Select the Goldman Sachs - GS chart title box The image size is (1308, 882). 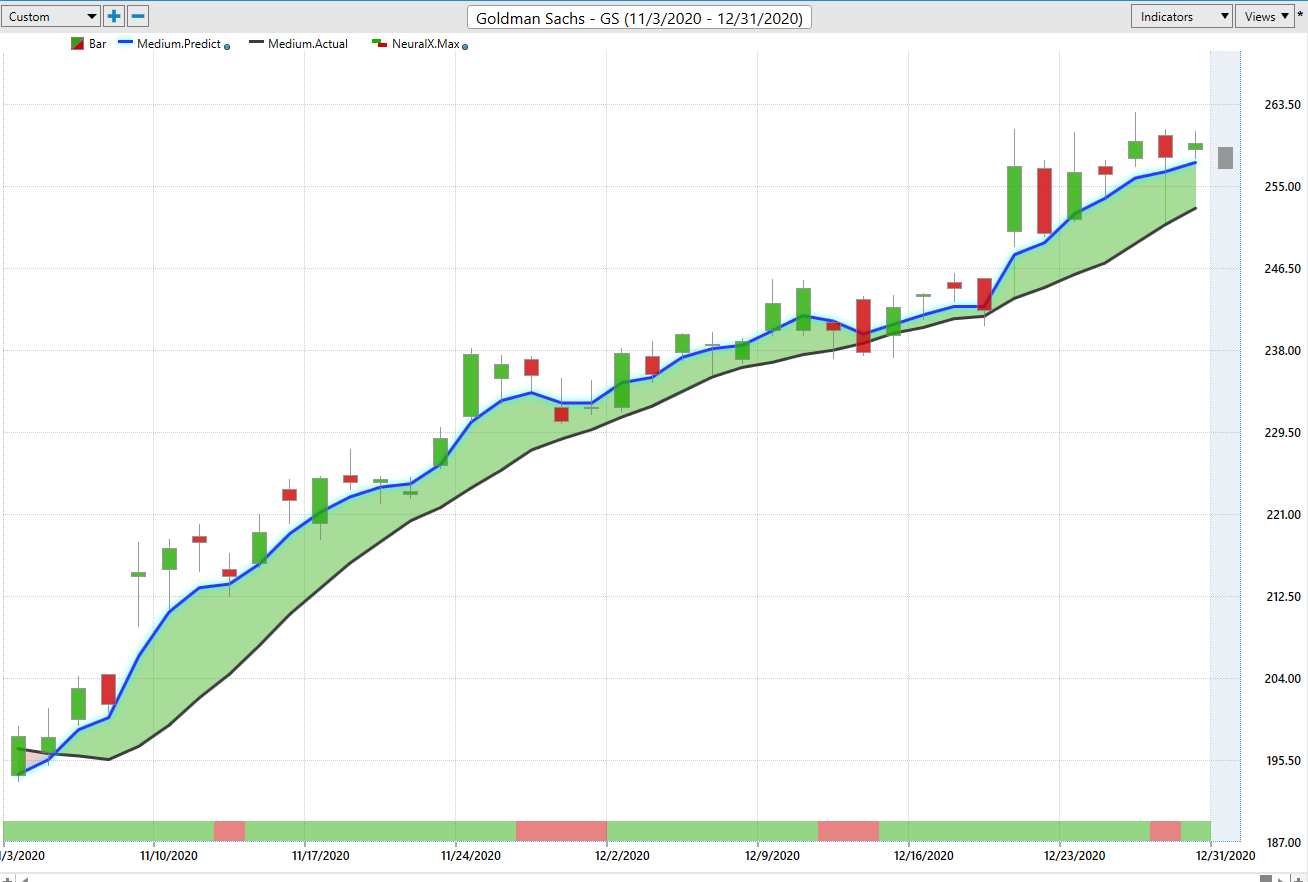(x=640, y=18)
